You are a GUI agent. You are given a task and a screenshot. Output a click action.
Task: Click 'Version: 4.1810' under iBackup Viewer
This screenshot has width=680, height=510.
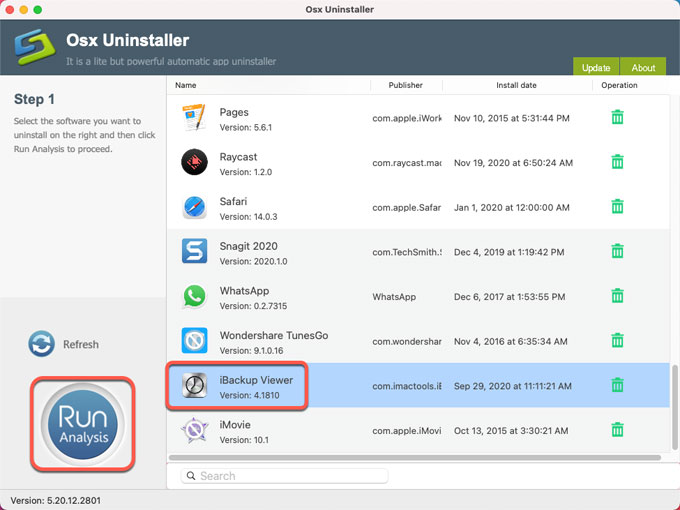pyautogui.click(x=249, y=396)
